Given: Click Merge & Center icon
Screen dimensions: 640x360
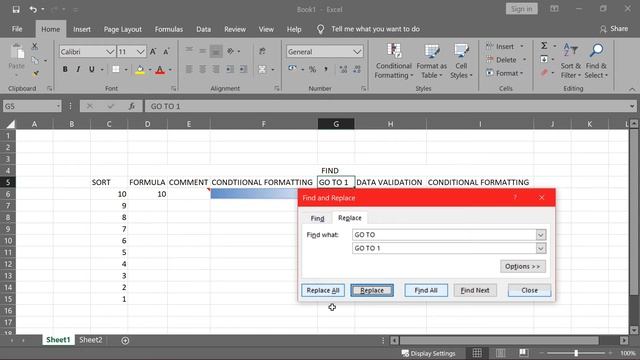Looking at the screenshot, I should click(262, 69).
